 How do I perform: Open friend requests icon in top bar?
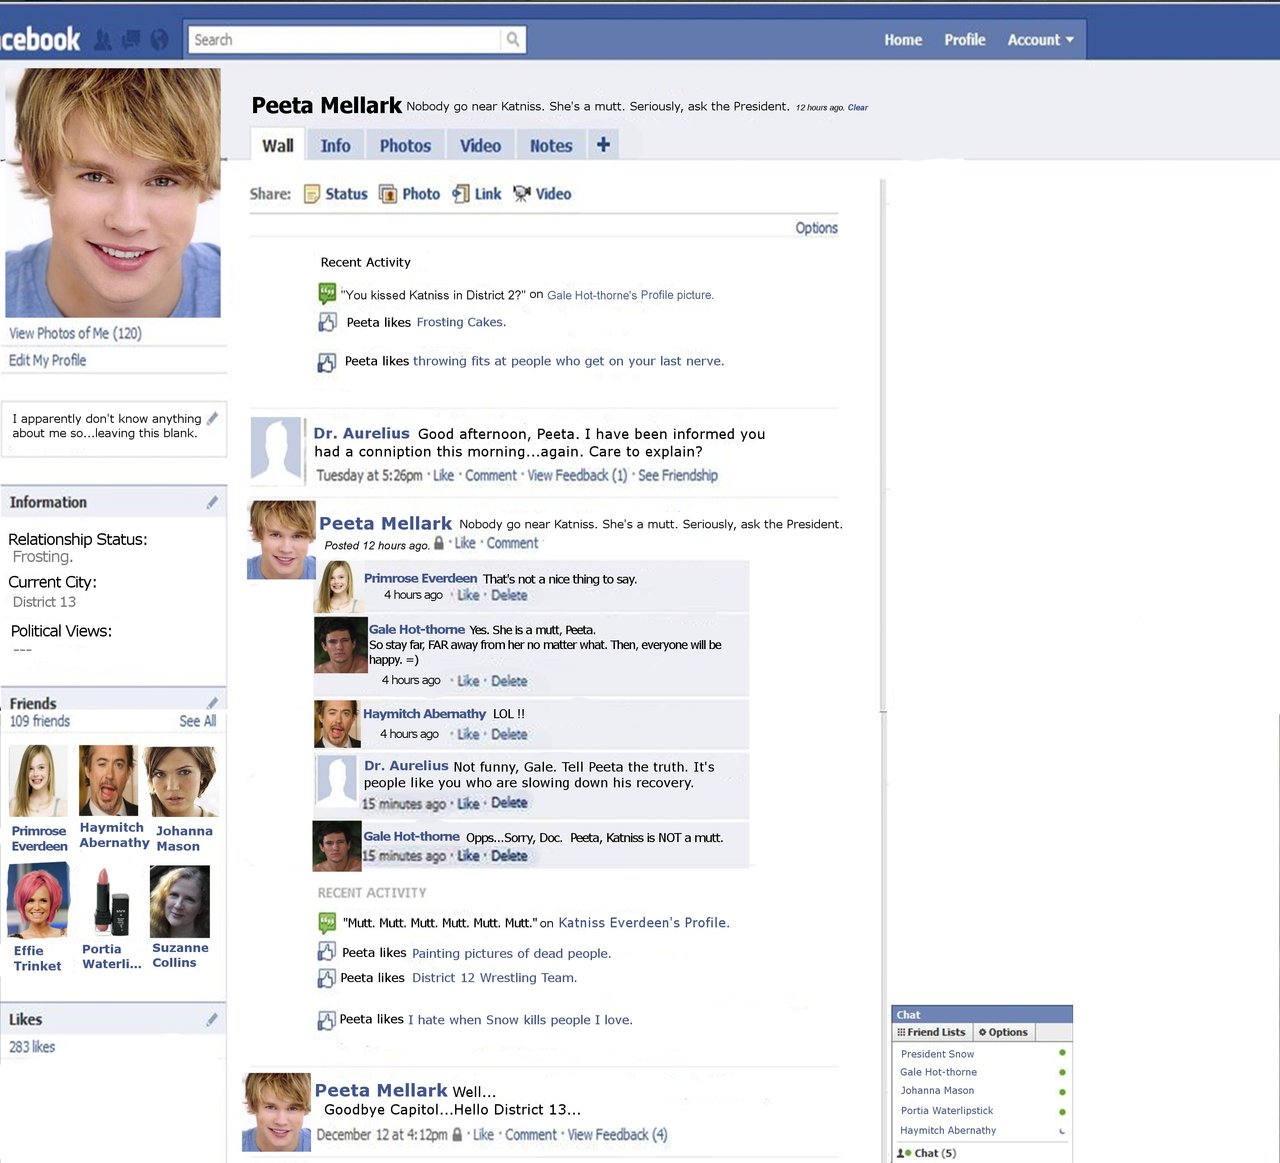pyautogui.click(x=102, y=40)
